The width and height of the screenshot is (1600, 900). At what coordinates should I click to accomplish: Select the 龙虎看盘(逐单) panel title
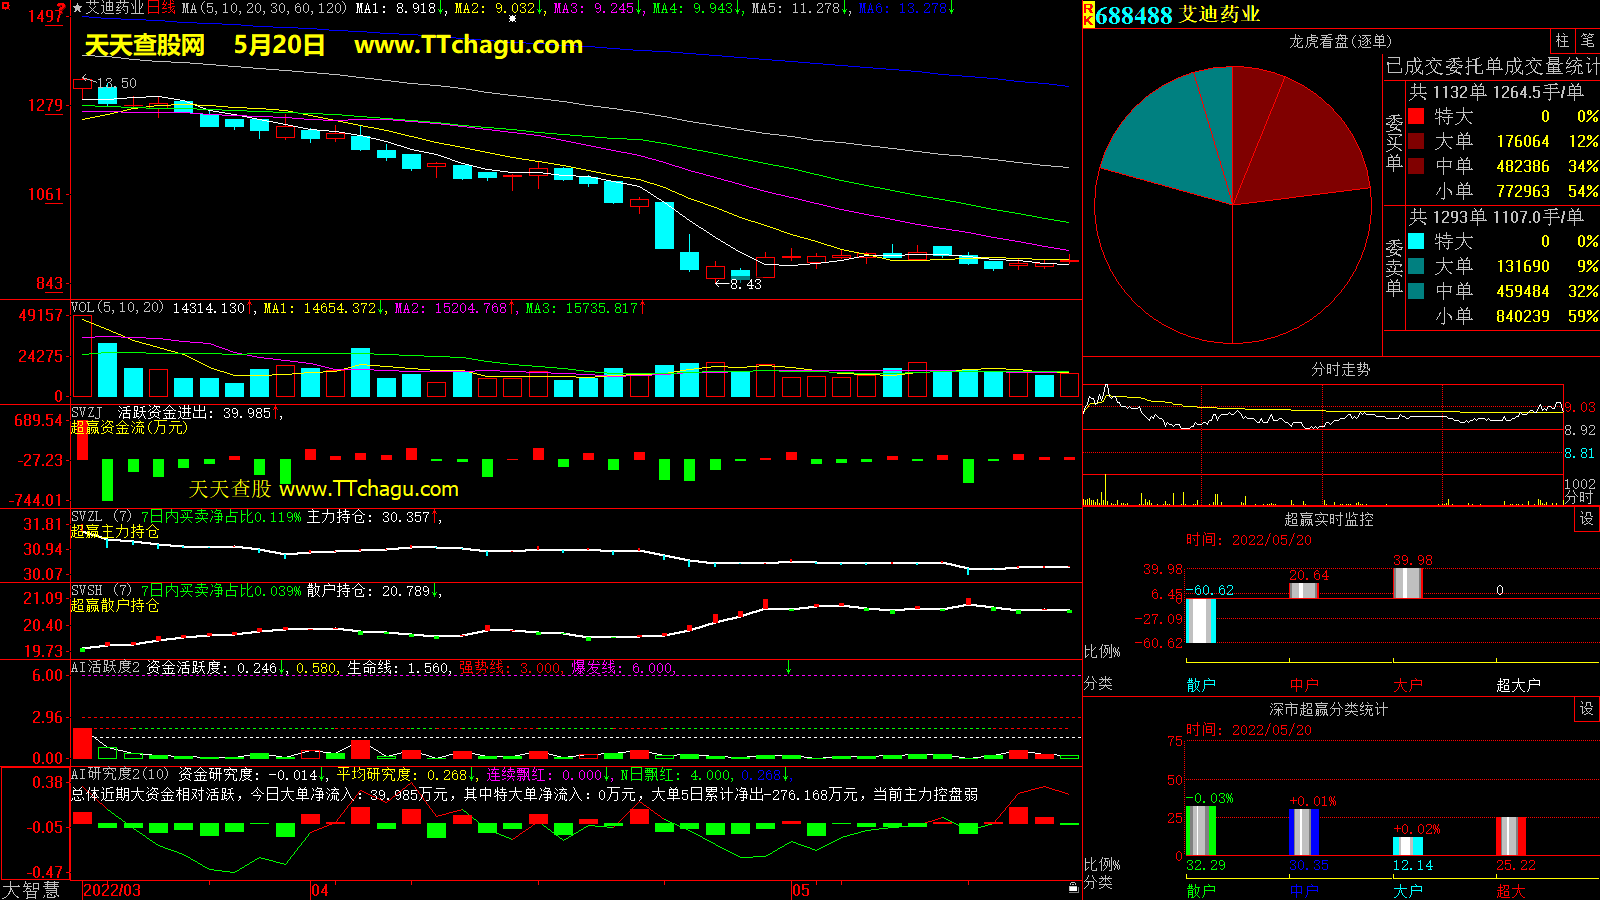1340,41
